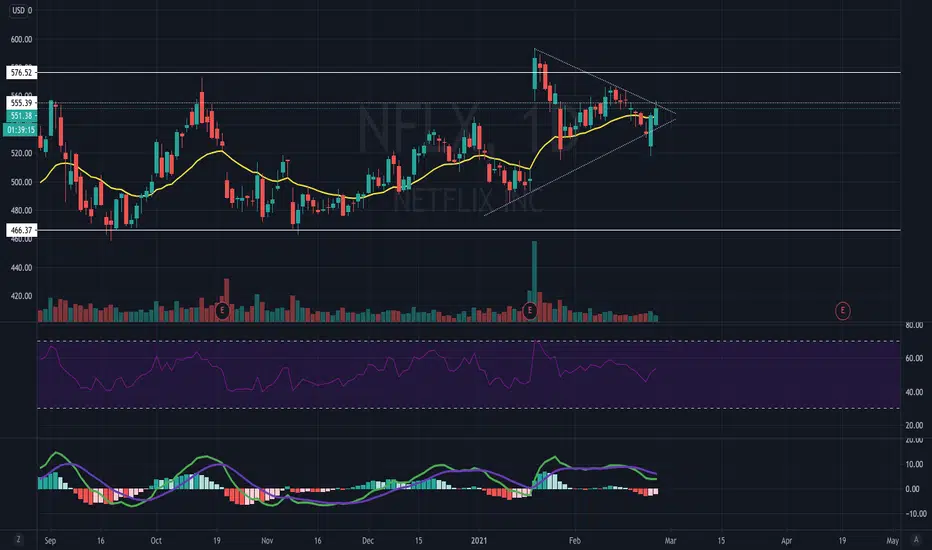Screen dimensions: 932x550
Task: Click the 2021 label on time axis
Action: [478, 540]
